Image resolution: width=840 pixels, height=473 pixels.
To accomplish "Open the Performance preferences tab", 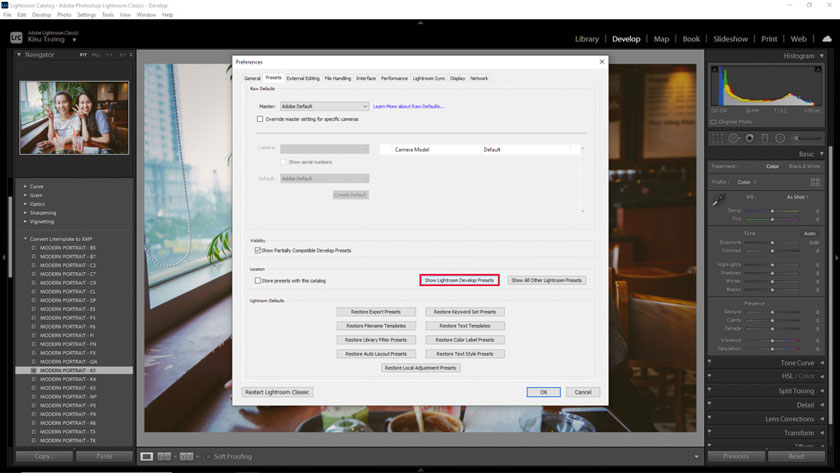I will point(394,78).
